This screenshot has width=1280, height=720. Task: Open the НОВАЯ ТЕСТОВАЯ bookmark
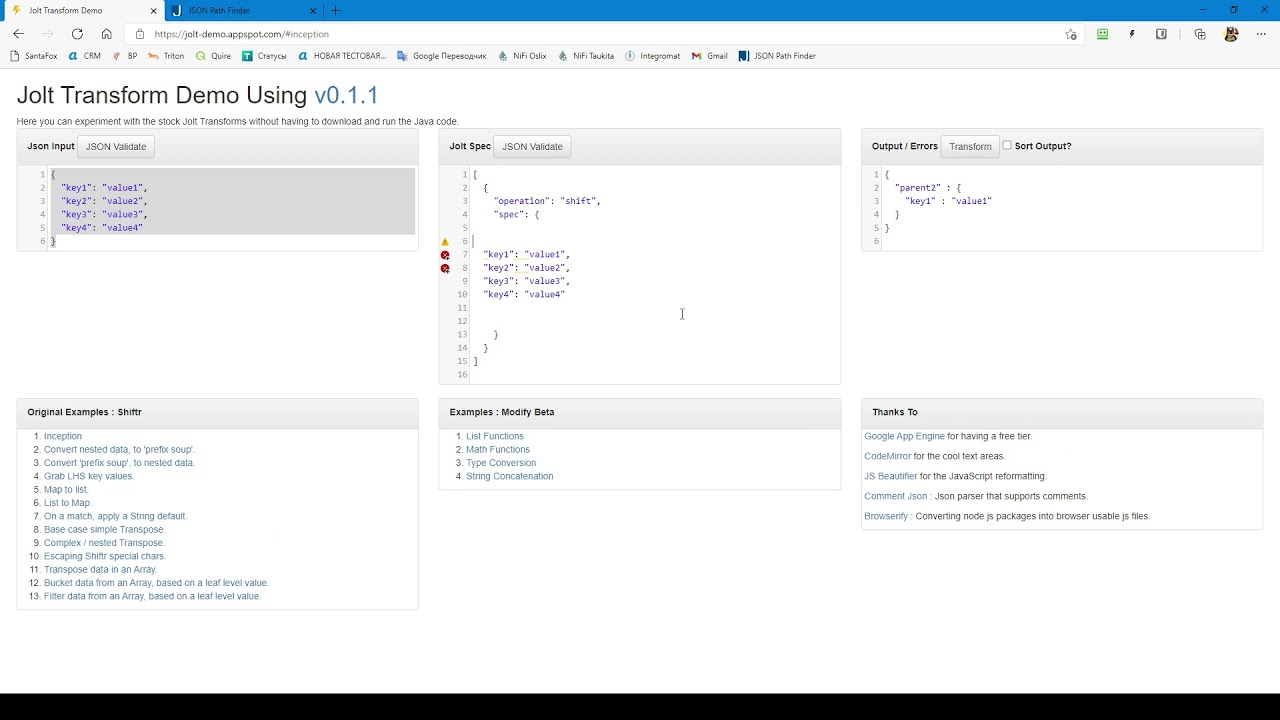pos(342,56)
